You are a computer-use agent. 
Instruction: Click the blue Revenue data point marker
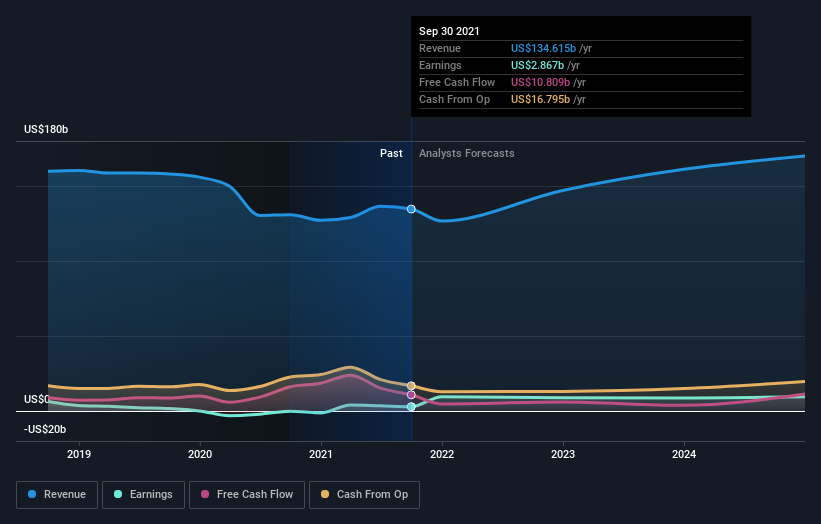pos(411,209)
